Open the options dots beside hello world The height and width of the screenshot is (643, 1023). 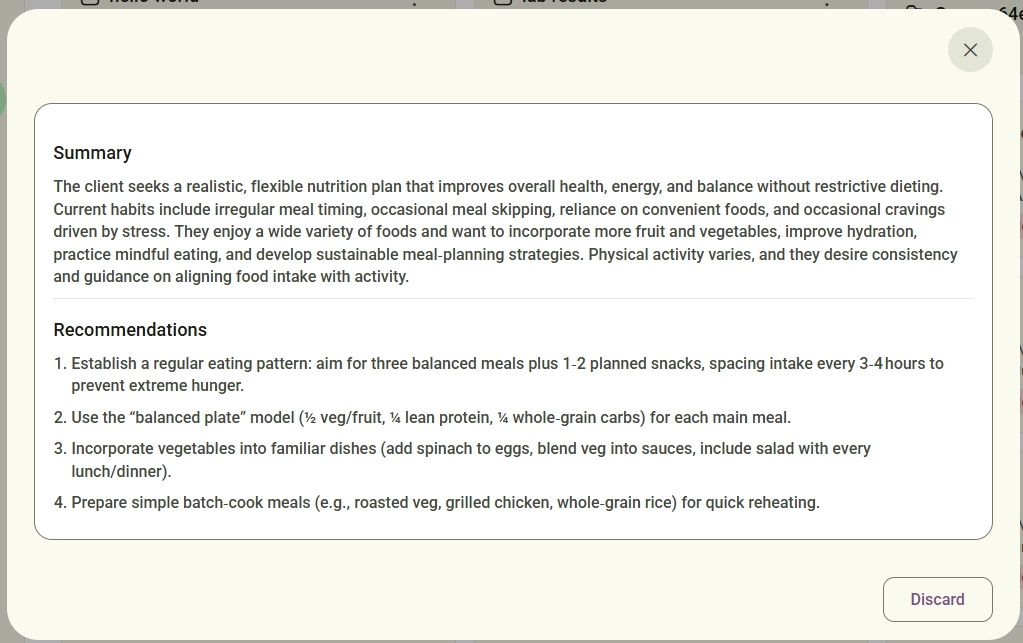(x=414, y=4)
